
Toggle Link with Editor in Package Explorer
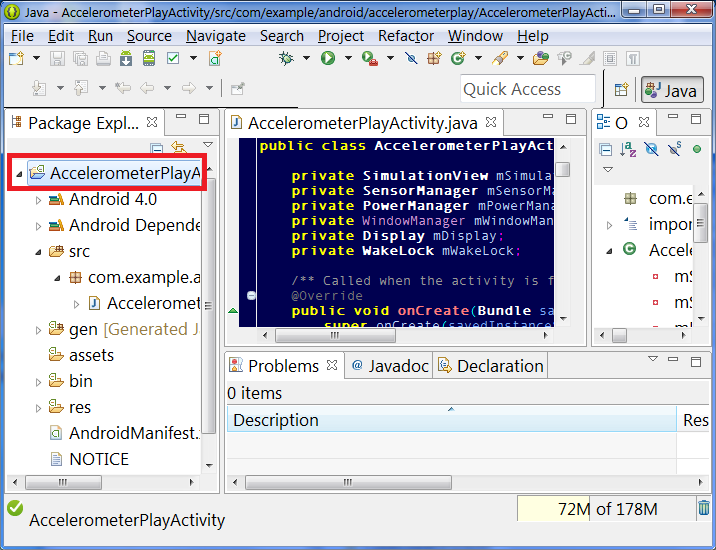[179, 148]
